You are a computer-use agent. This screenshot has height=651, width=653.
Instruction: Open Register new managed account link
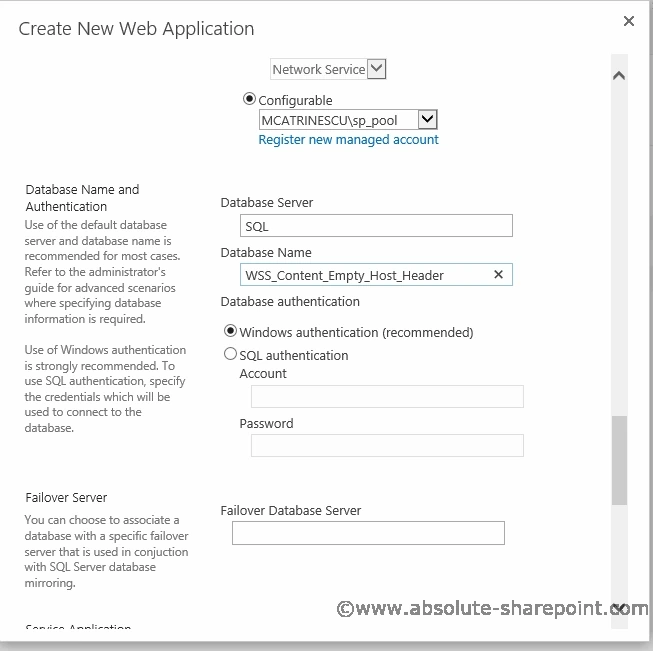click(348, 140)
